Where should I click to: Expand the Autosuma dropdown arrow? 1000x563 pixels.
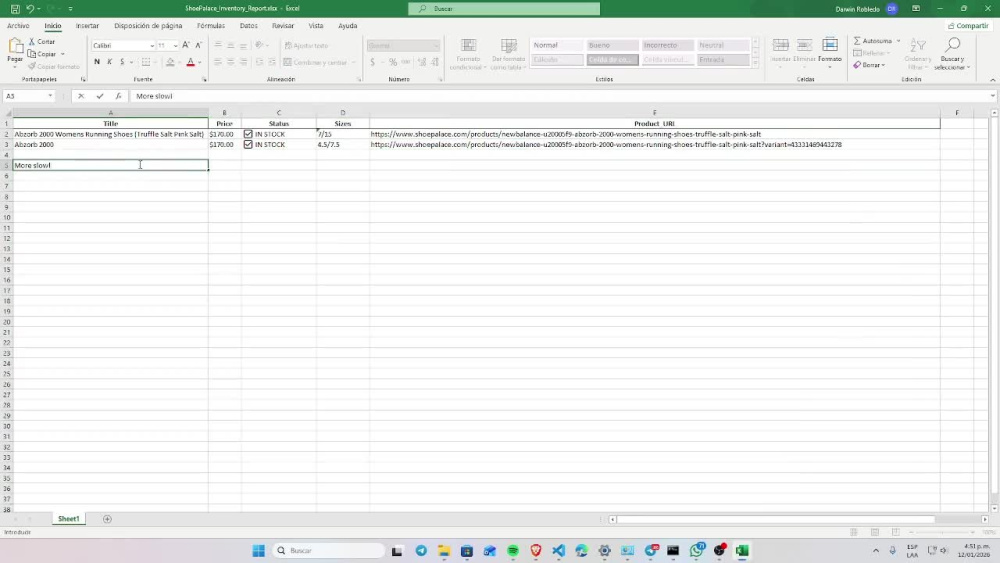899,41
